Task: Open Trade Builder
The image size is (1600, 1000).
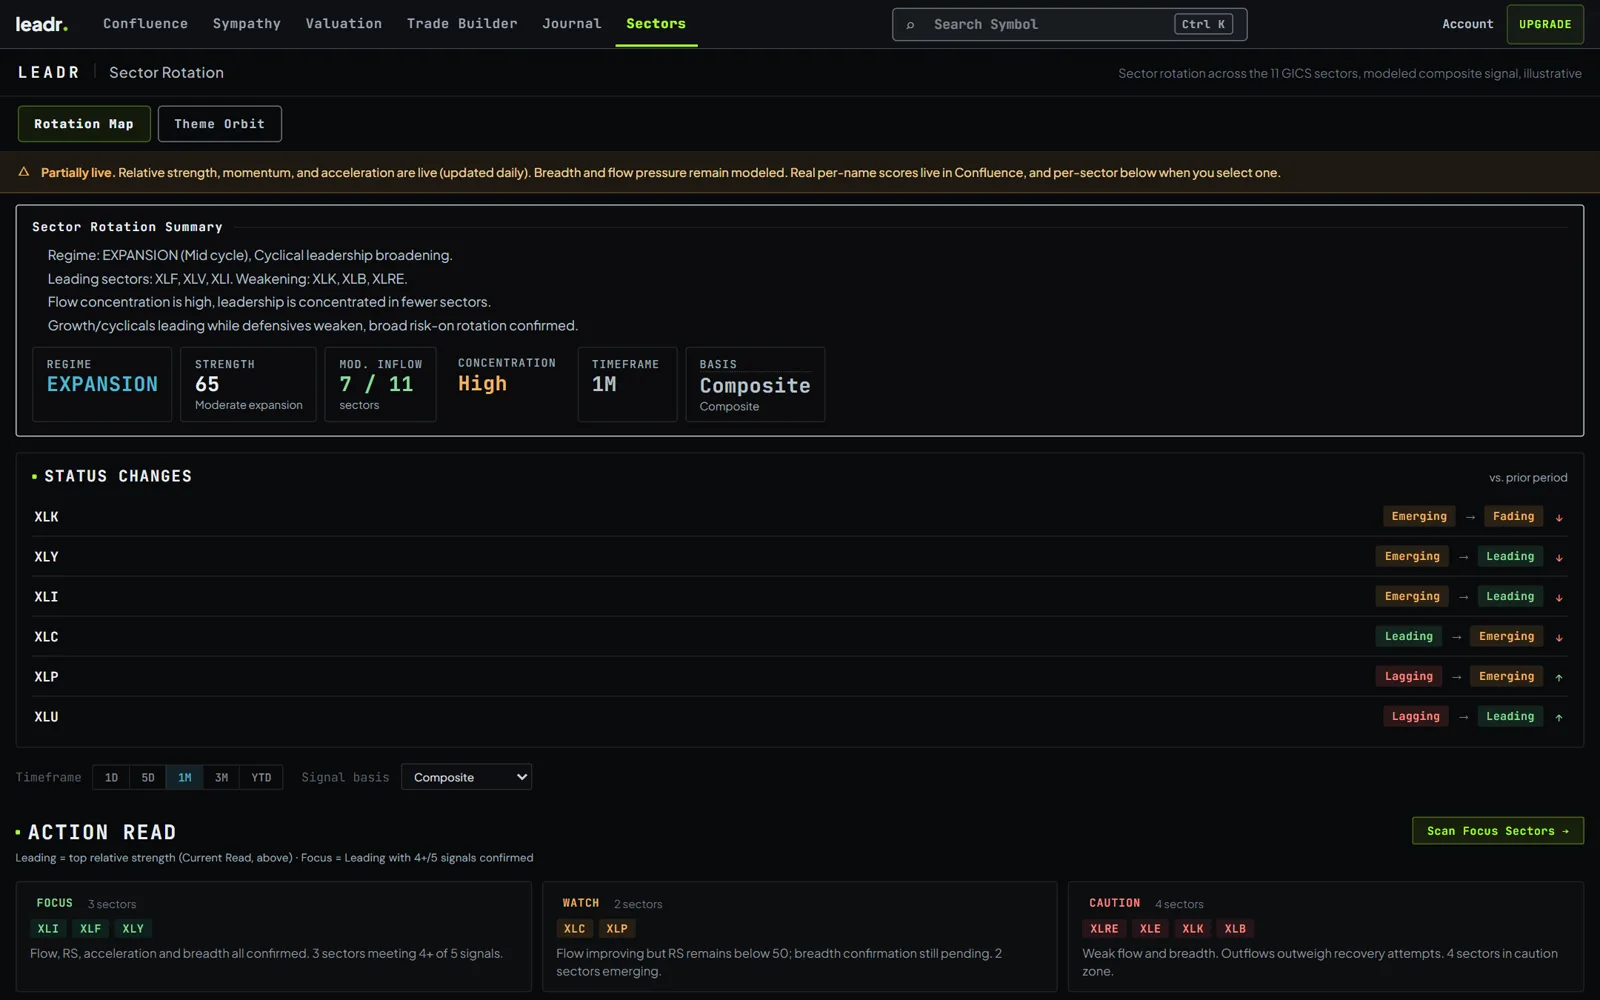Action: coord(462,24)
